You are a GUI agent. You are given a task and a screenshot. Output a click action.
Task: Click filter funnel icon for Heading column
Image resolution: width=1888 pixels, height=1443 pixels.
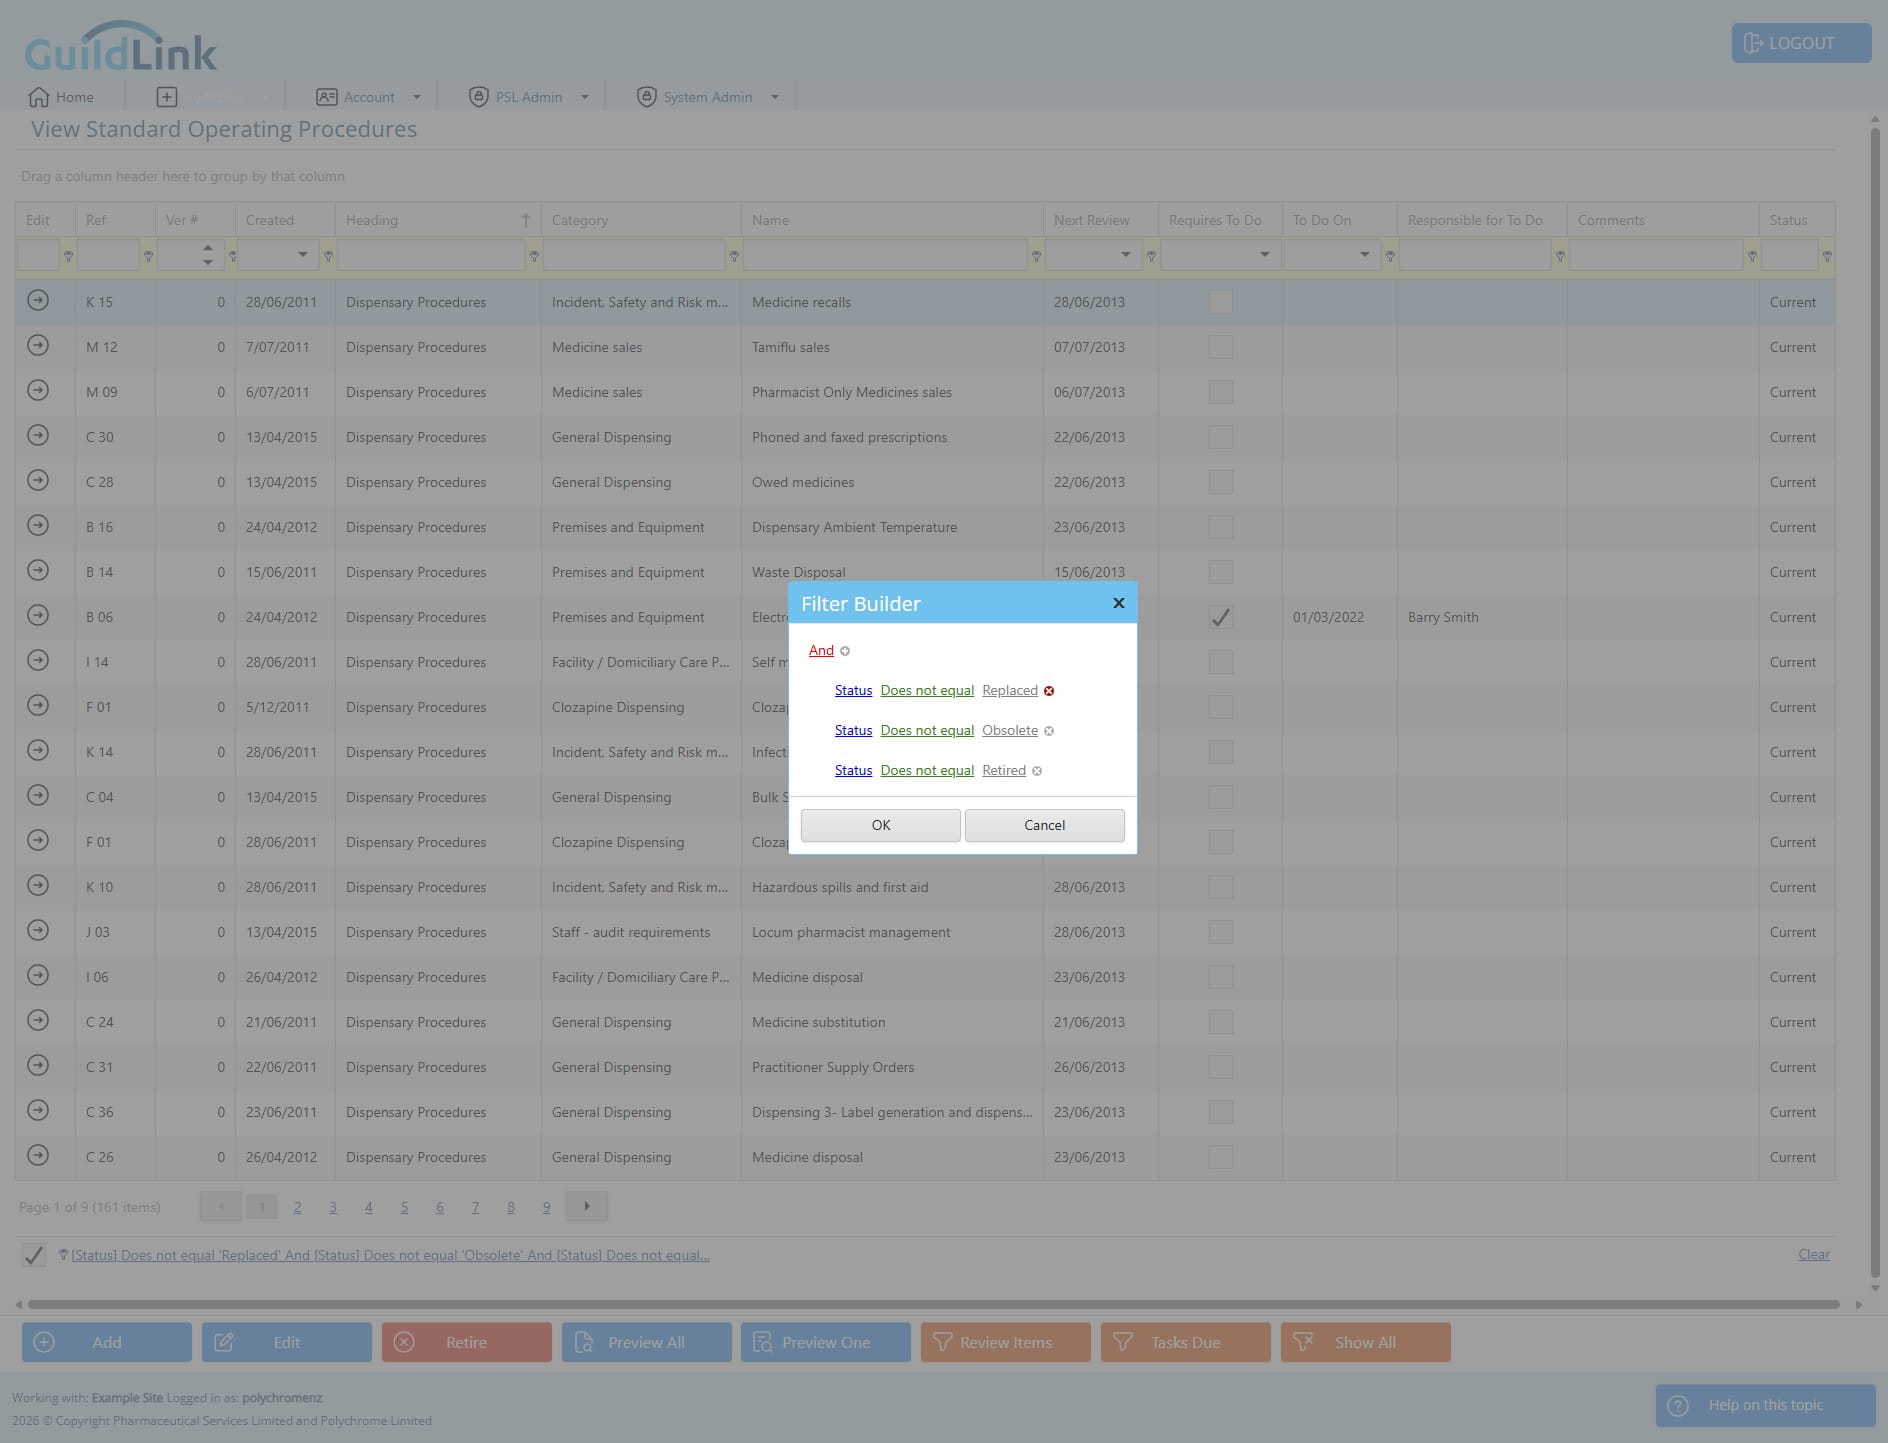[534, 257]
